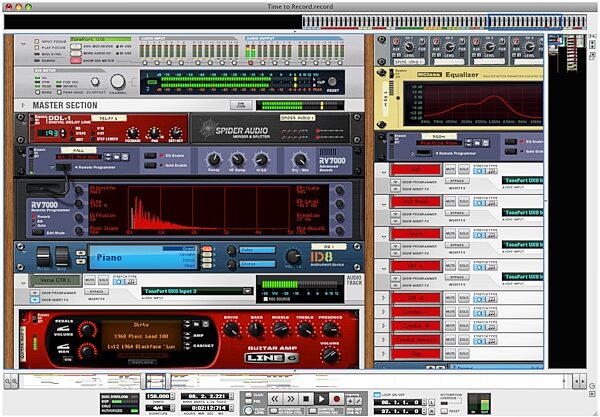Select the Amp model up/down selector

tap(187, 336)
